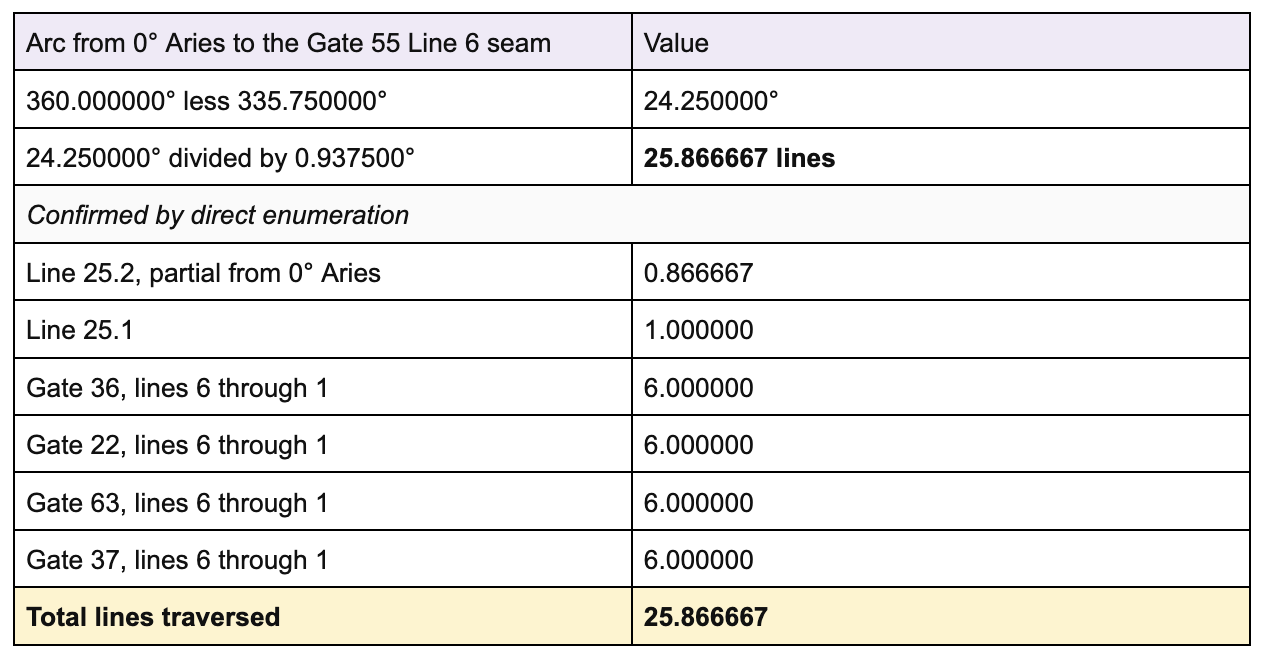Screen dimensions: 1266x664
Task: Click the 0.866667 value cell
Action: coord(941,272)
